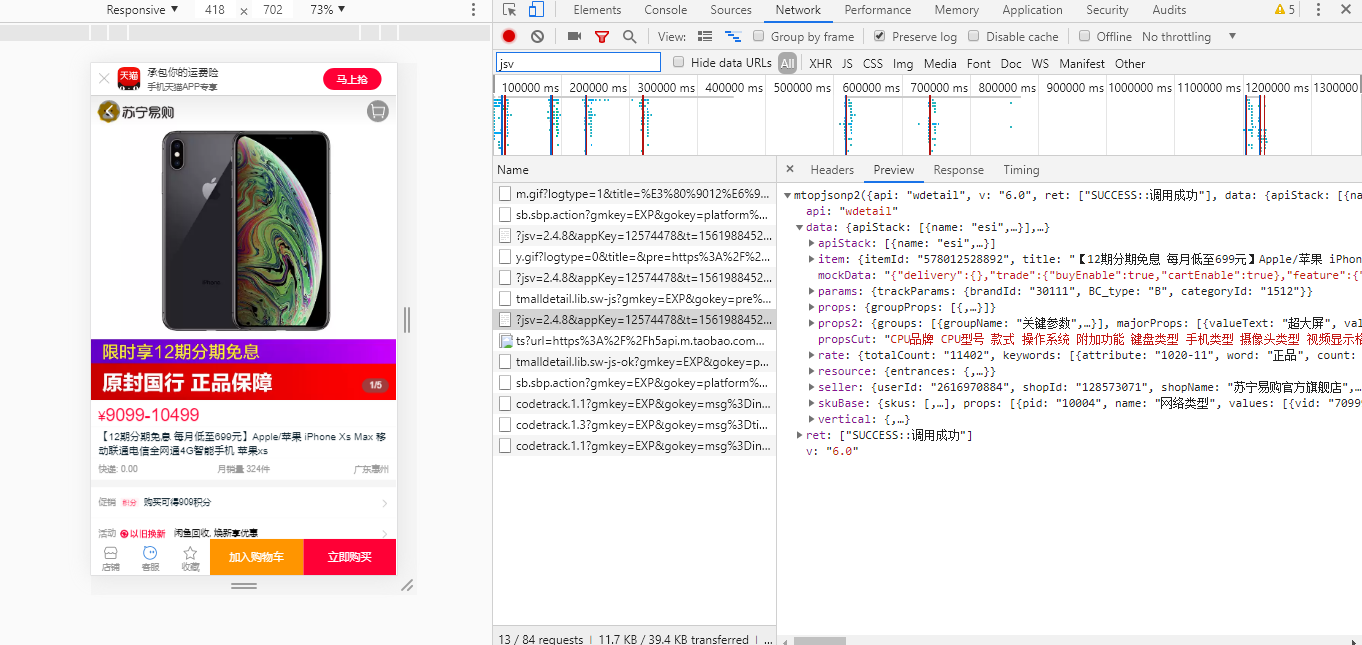1362x645 pixels.
Task: Expand the skuBase node
Action: (812, 403)
